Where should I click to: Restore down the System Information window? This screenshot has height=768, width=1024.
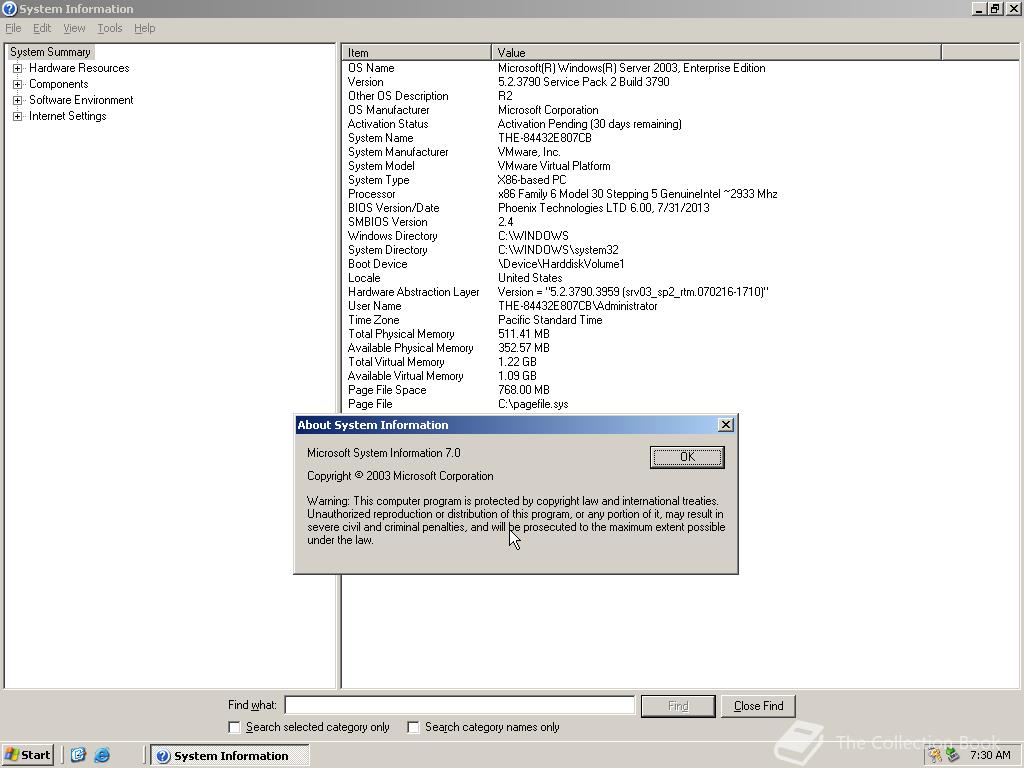[x=995, y=8]
